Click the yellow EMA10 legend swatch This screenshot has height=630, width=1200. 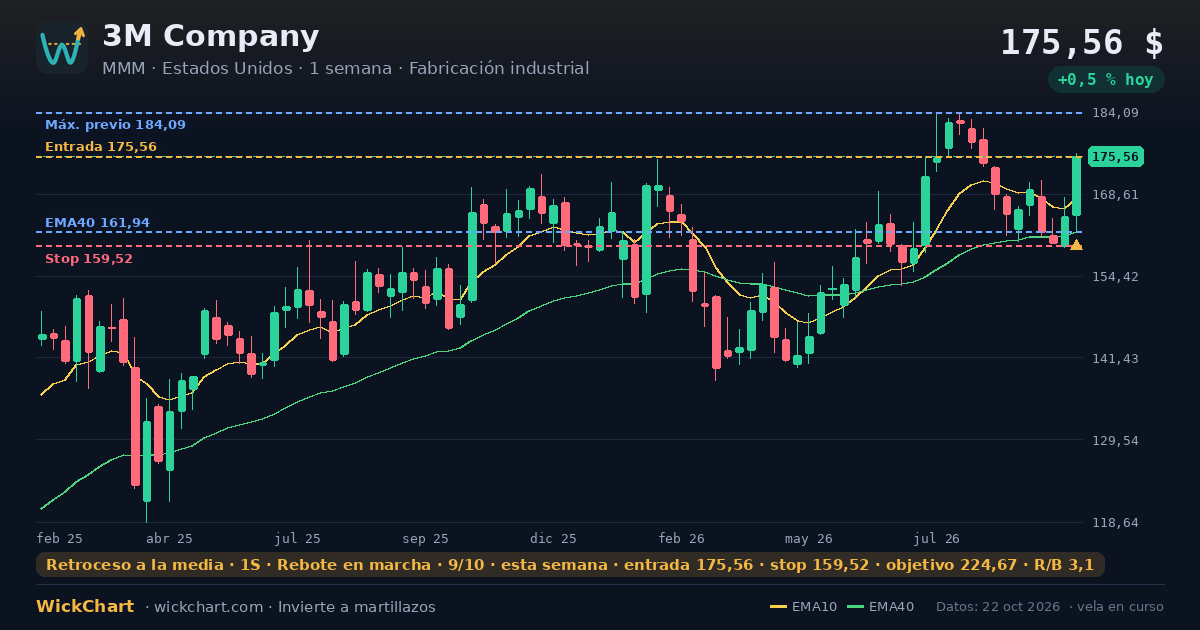[x=778, y=607]
